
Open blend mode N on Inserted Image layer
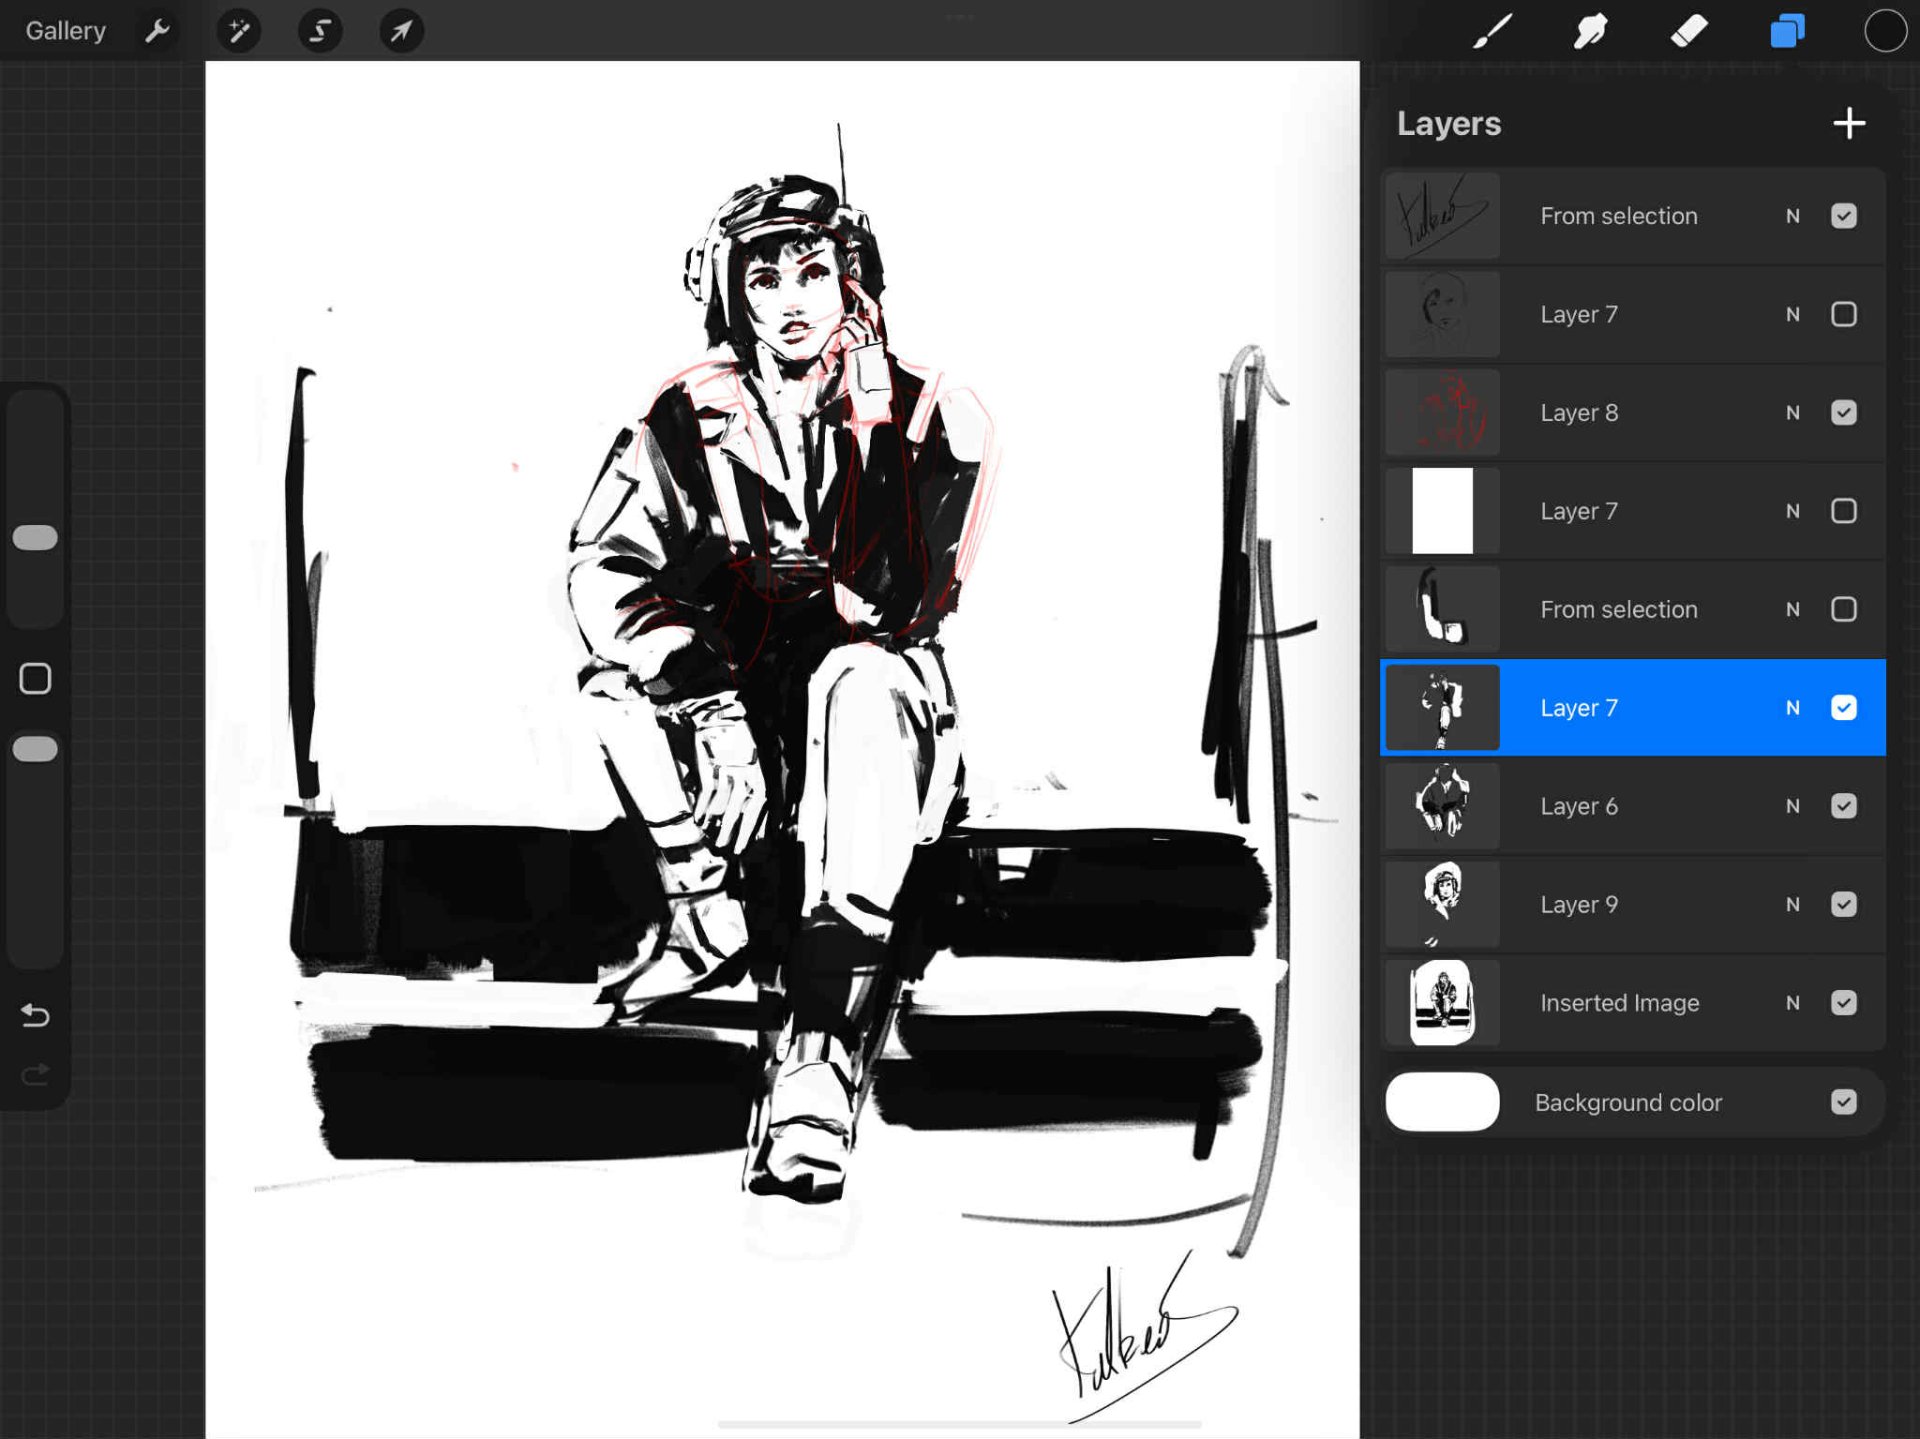1793,1003
